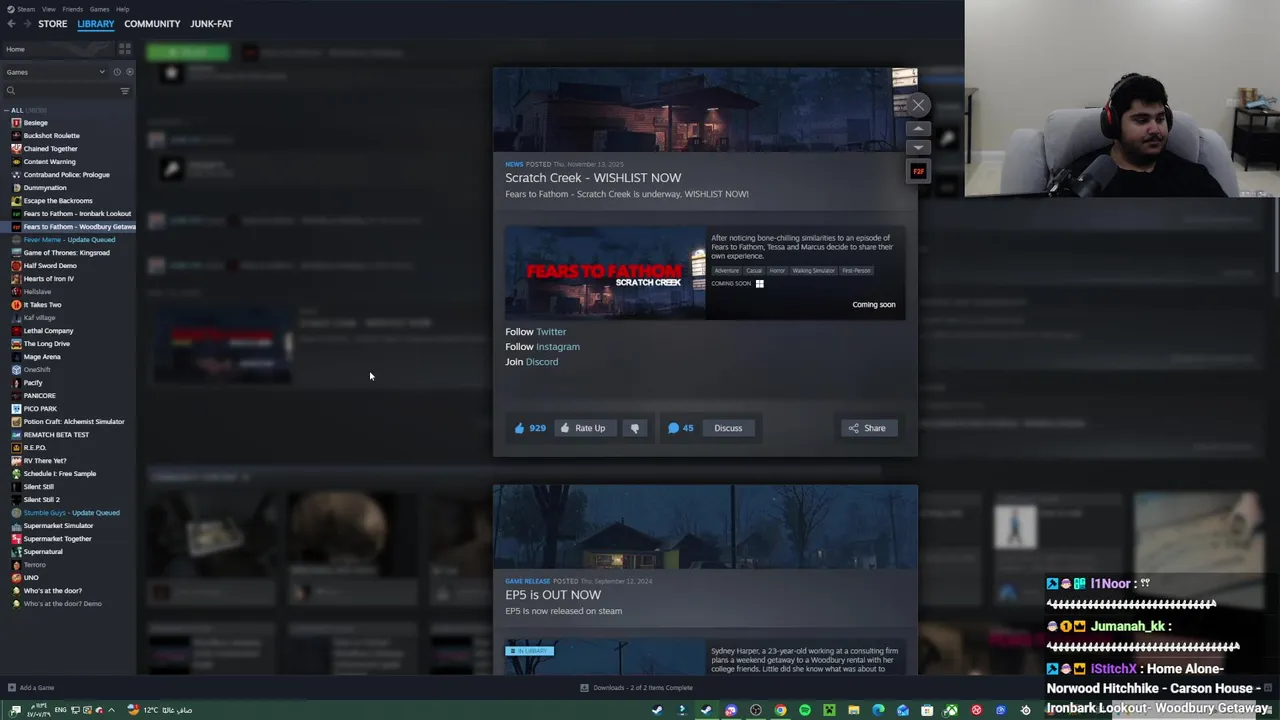
Task: Open the Scratch Creek - WISHLIST NOW headline
Action: coord(593,178)
